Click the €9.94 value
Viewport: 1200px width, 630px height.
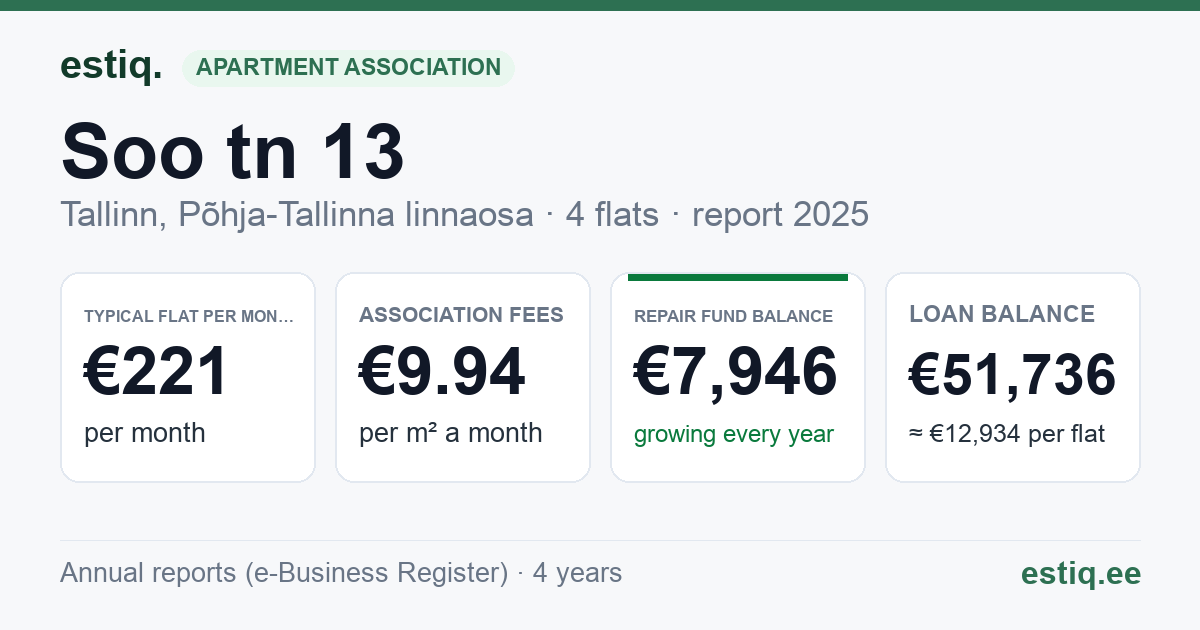pos(442,372)
